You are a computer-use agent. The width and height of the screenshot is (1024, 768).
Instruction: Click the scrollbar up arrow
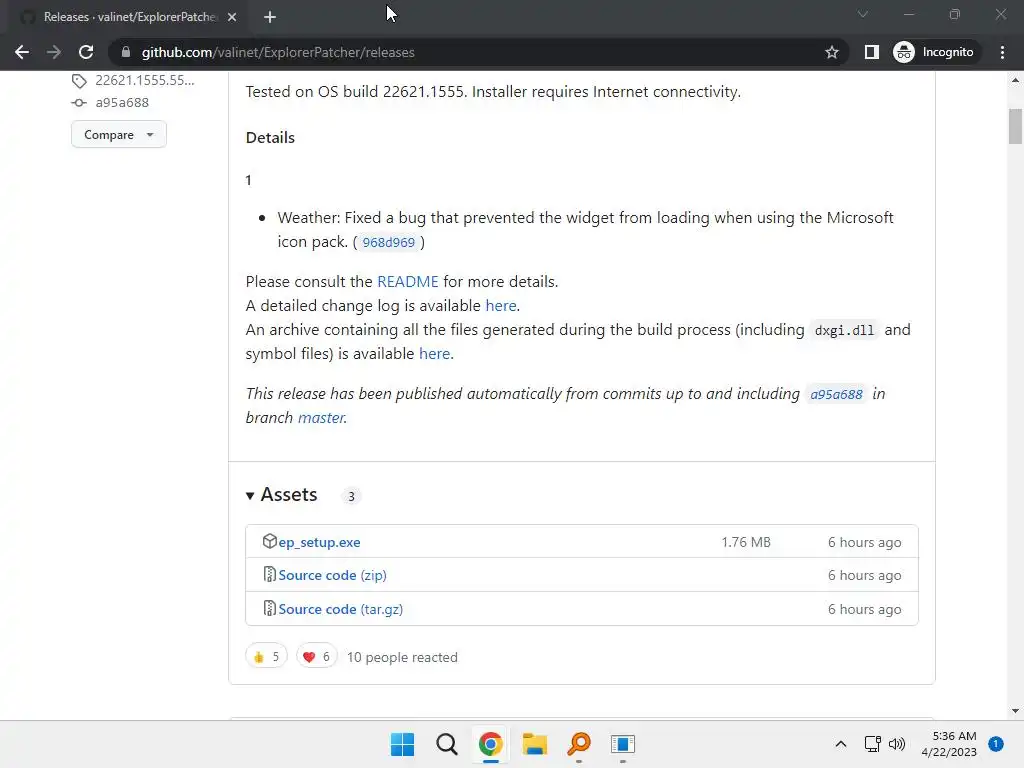pos(1015,80)
